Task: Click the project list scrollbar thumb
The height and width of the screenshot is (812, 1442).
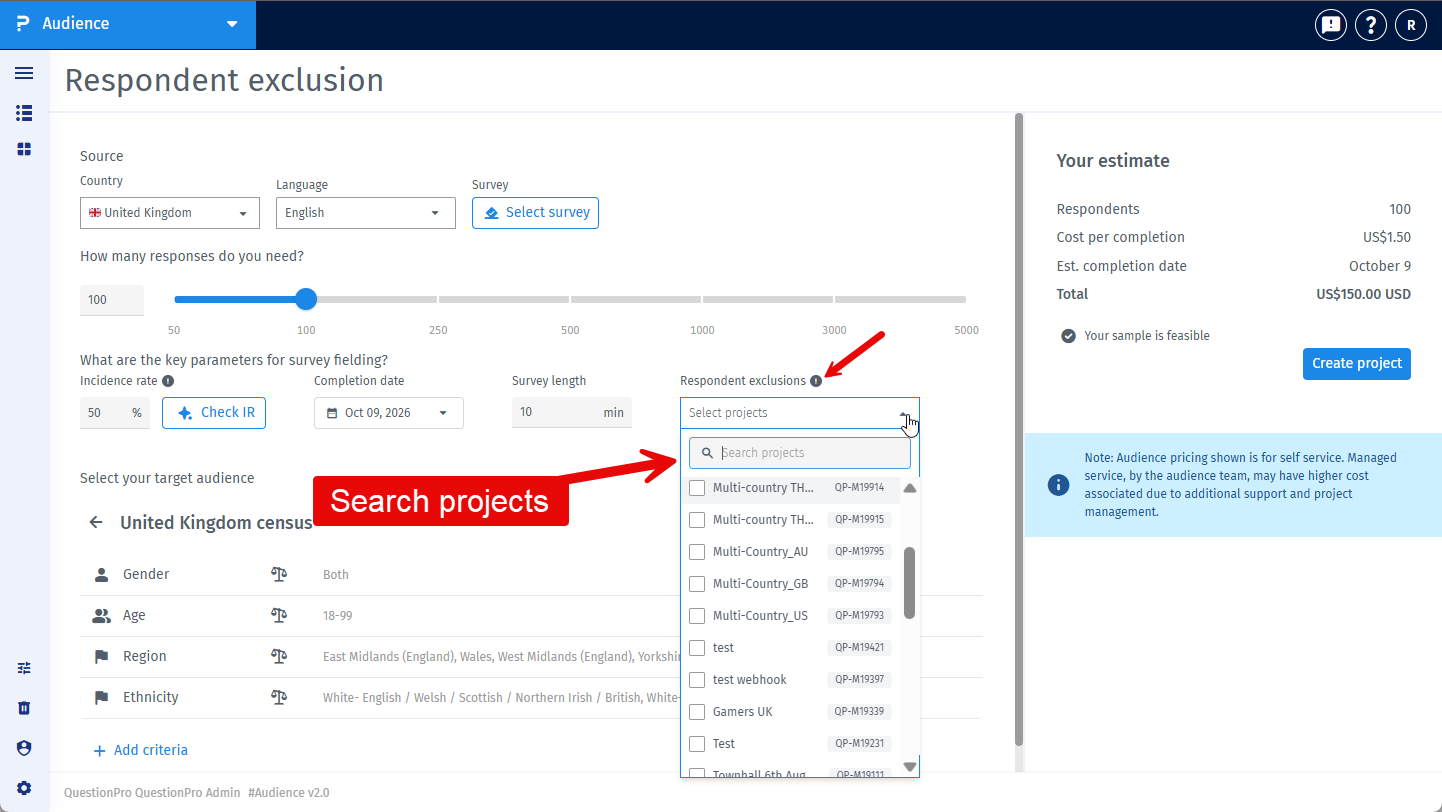Action: tap(910, 583)
